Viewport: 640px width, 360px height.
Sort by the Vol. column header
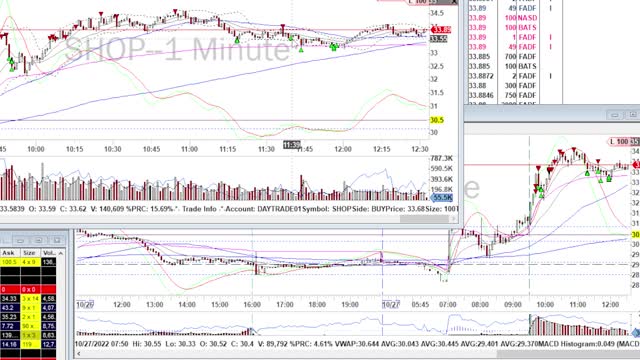coord(49,253)
